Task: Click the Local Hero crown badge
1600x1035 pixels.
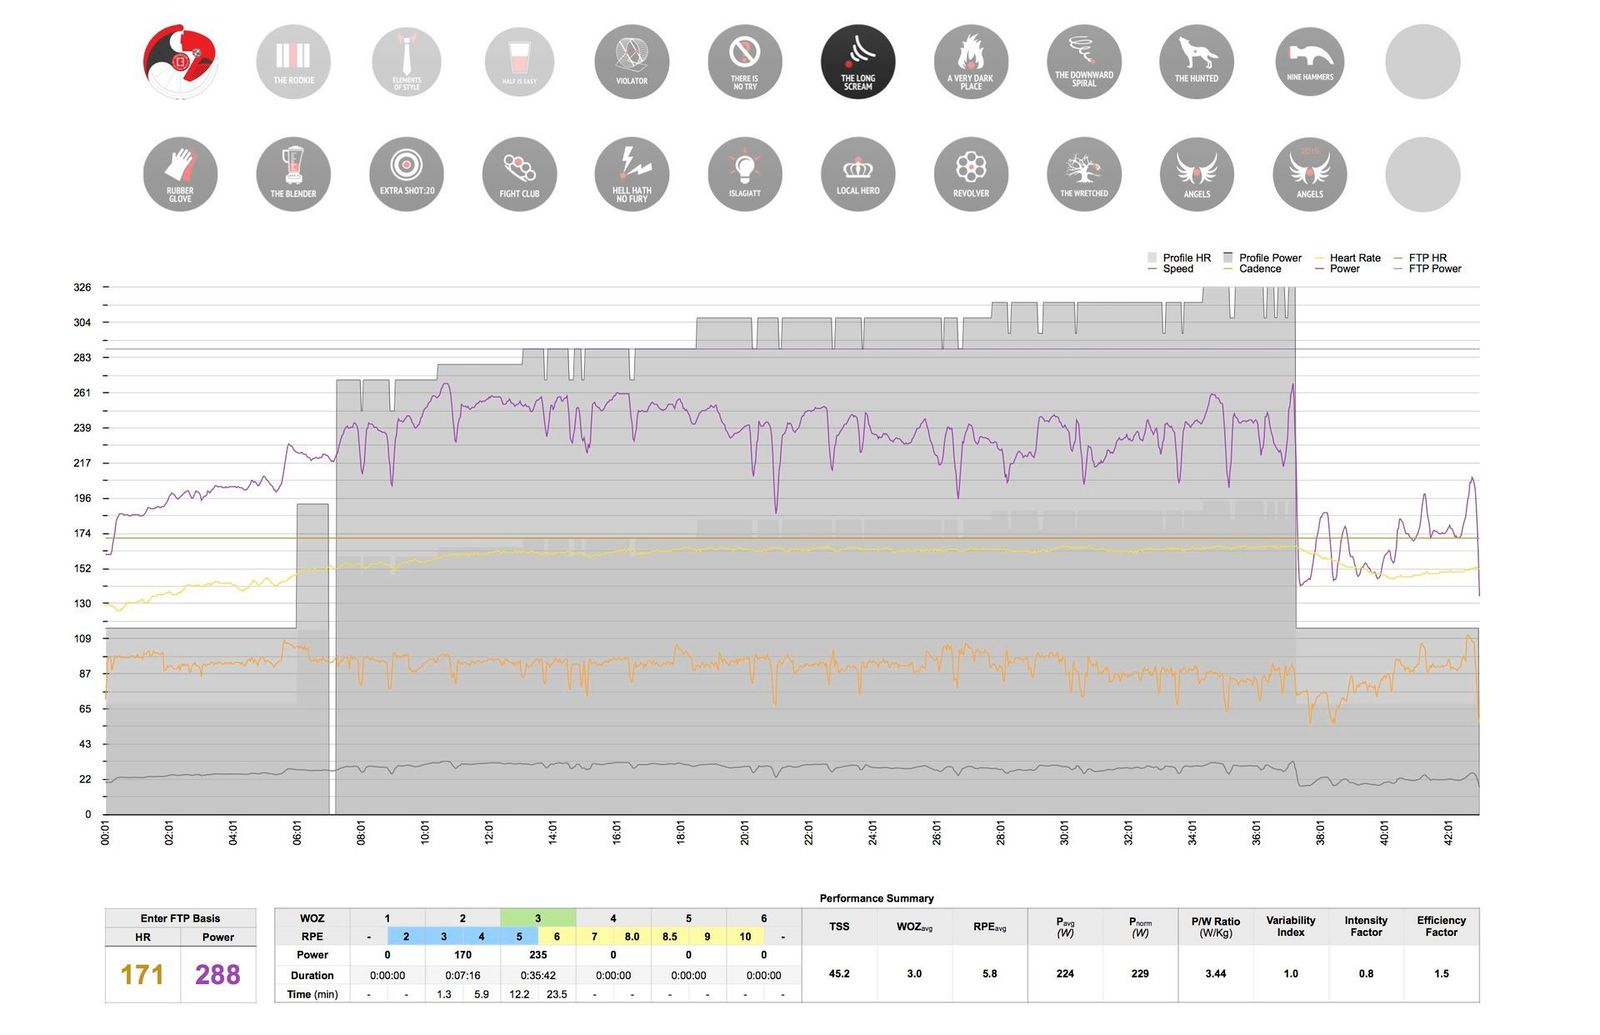Action: coord(857,174)
